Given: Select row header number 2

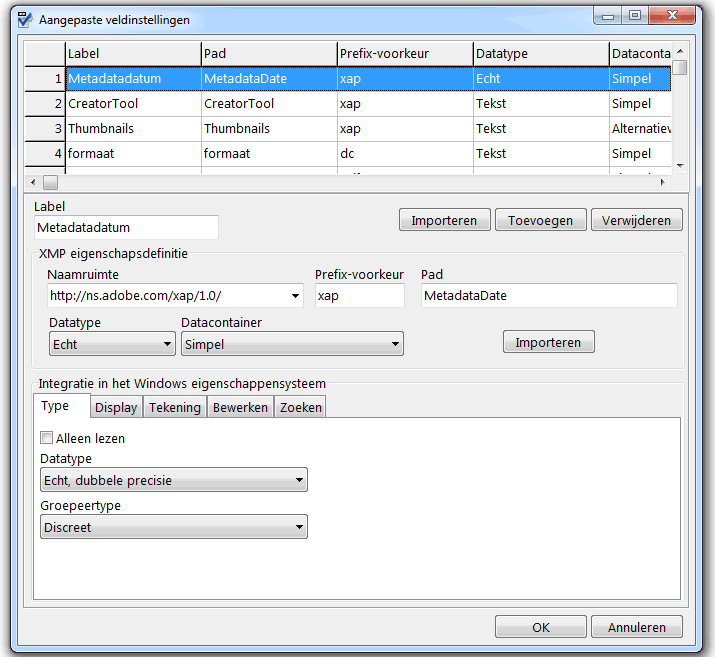Looking at the screenshot, I should 45,103.
